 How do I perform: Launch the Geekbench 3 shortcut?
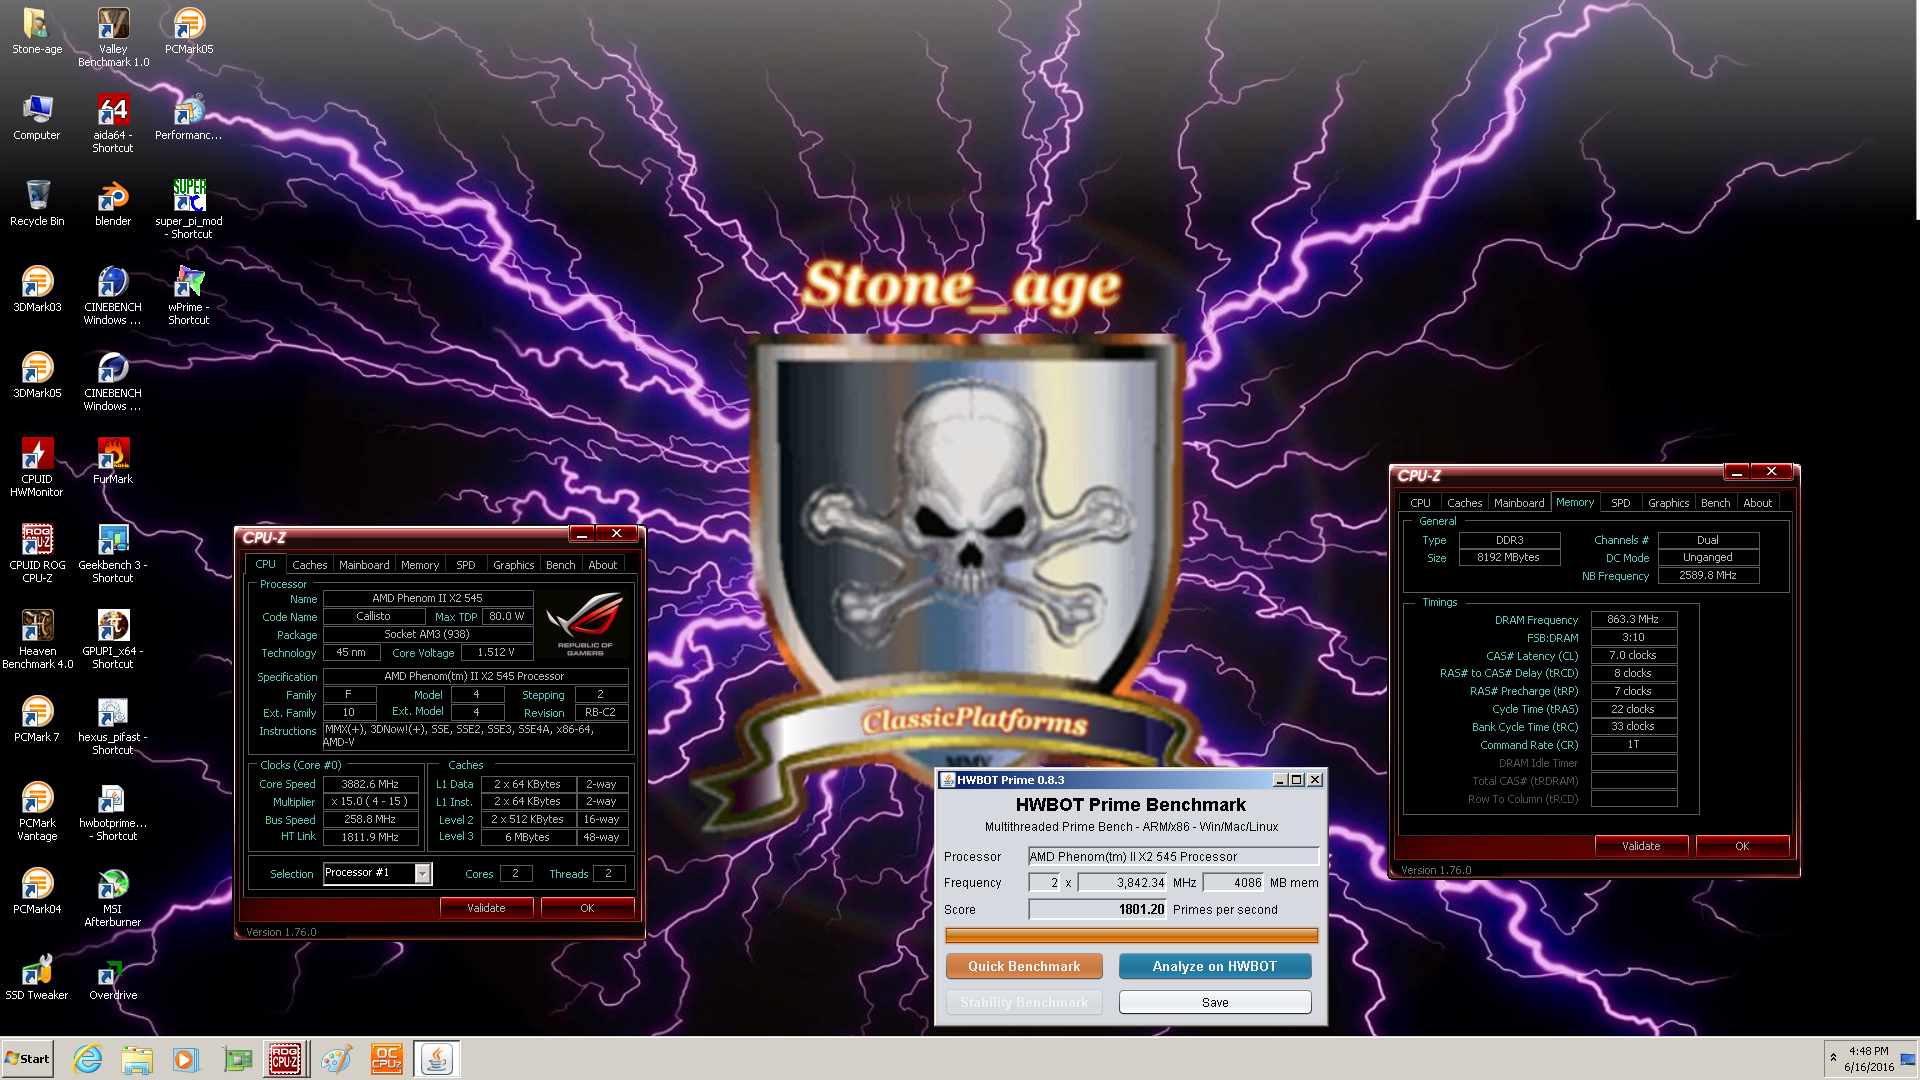113,553
